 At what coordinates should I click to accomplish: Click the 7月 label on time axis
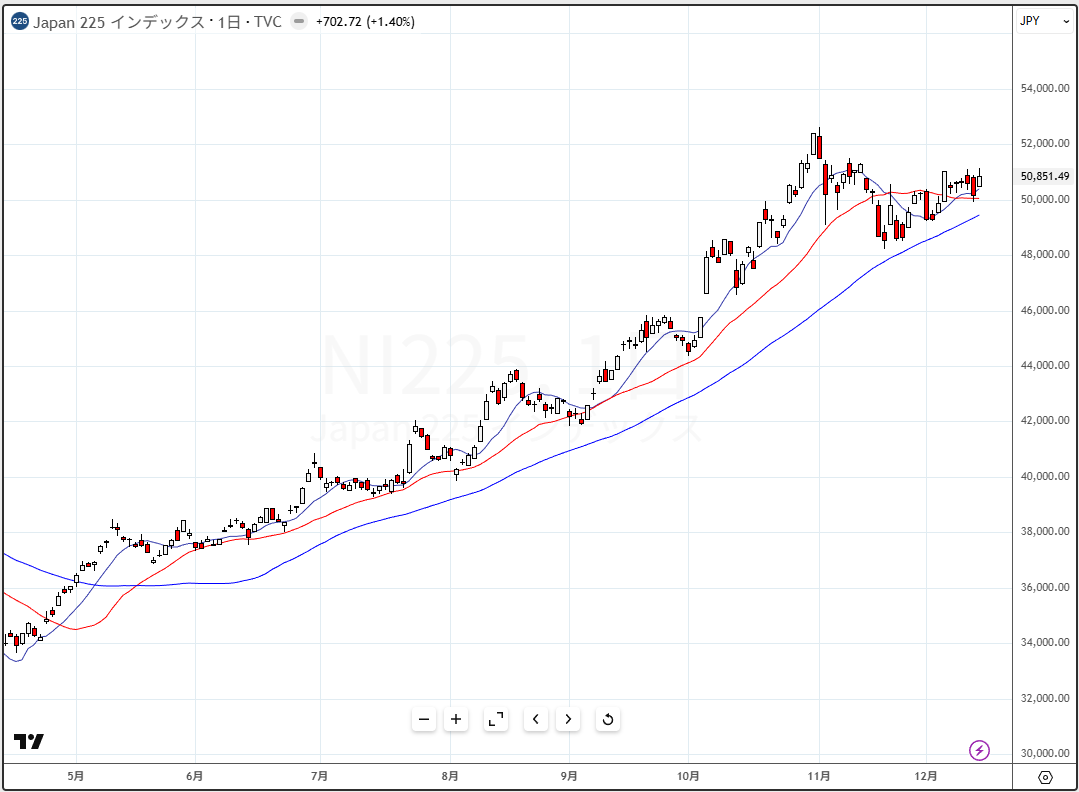[320, 775]
